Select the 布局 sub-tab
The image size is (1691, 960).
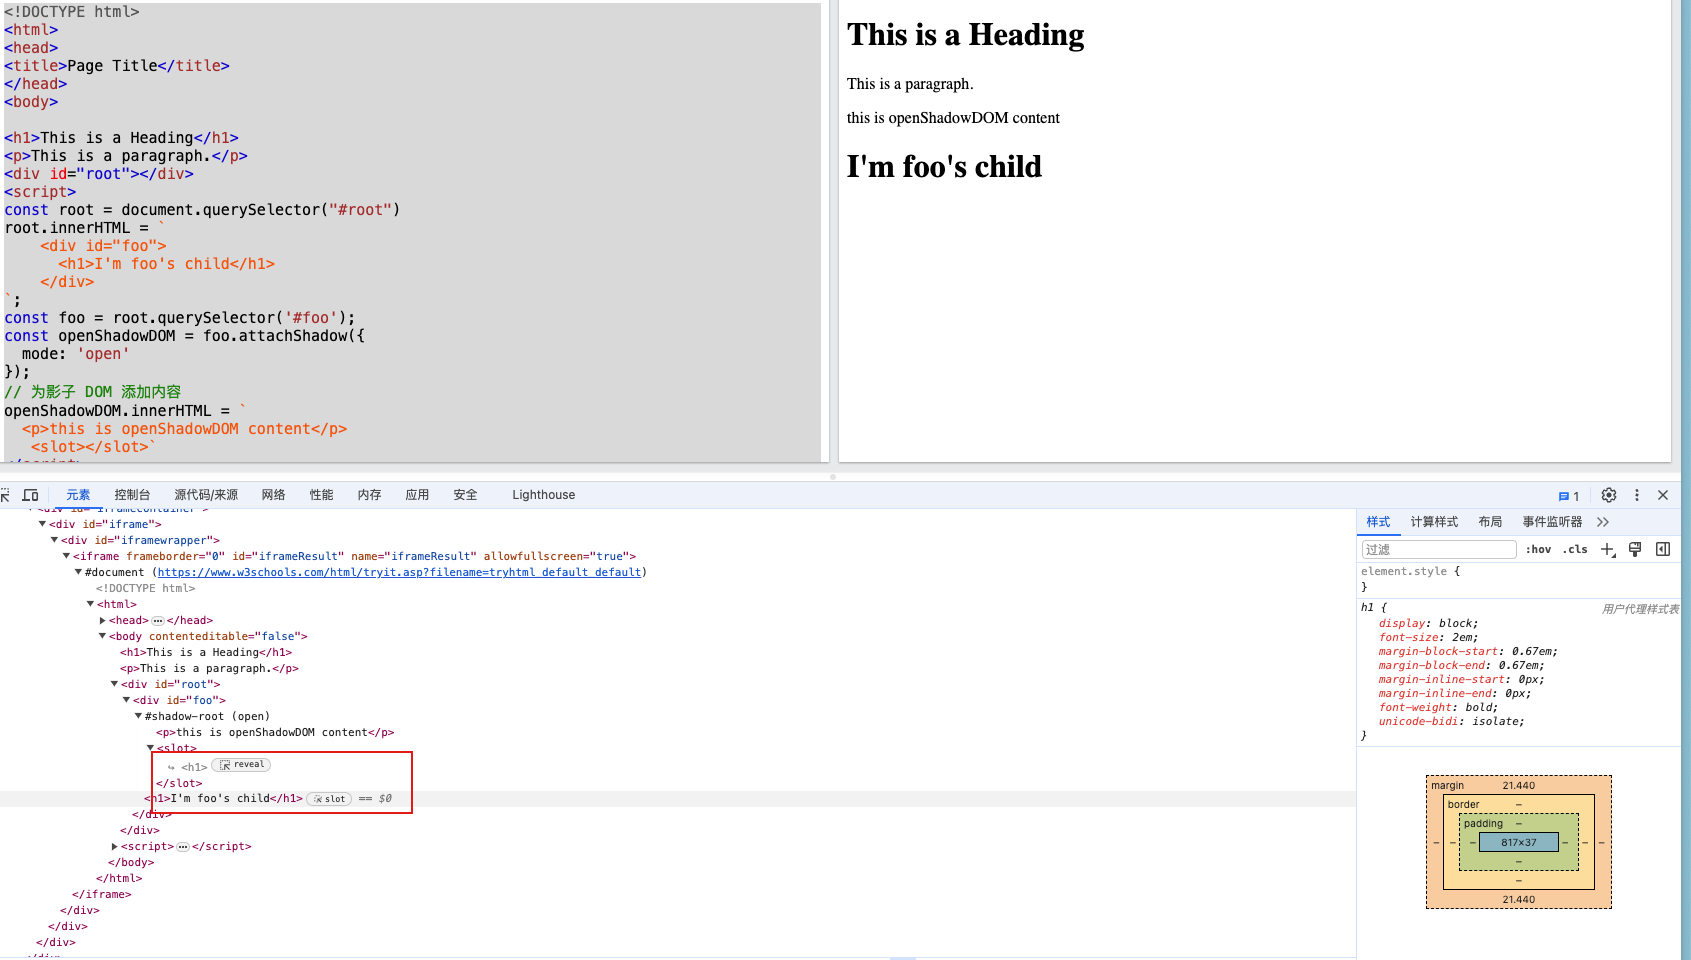(1491, 522)
